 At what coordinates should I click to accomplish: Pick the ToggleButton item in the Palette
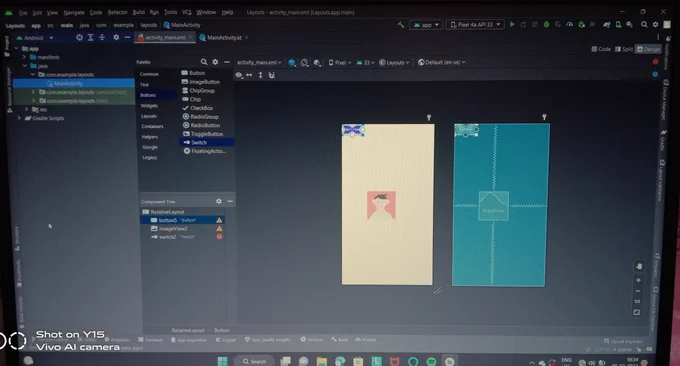point(203,134)
